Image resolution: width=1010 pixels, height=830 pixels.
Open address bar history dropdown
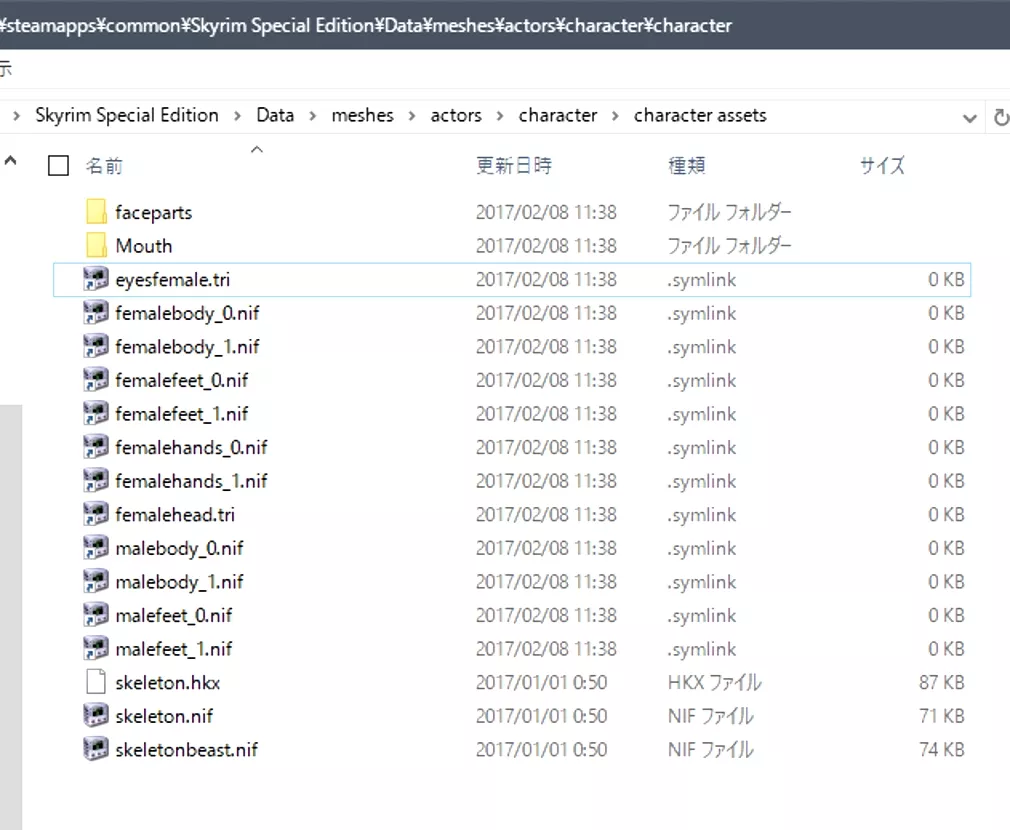969,118
